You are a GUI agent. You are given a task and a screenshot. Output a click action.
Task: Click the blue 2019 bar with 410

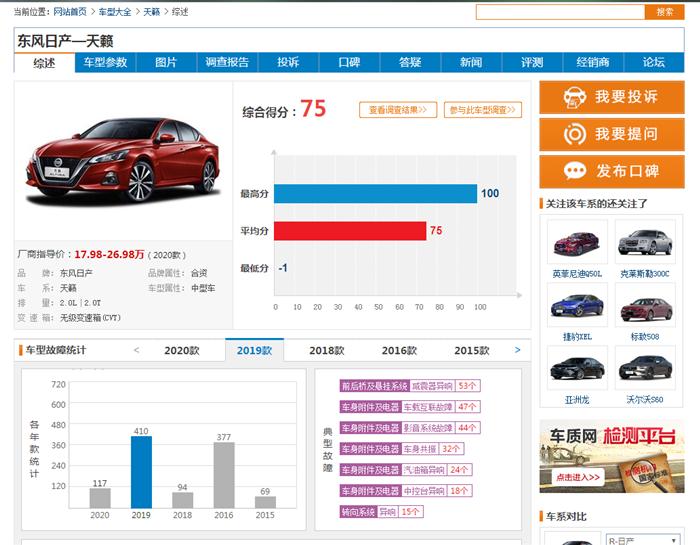(141, 472)
